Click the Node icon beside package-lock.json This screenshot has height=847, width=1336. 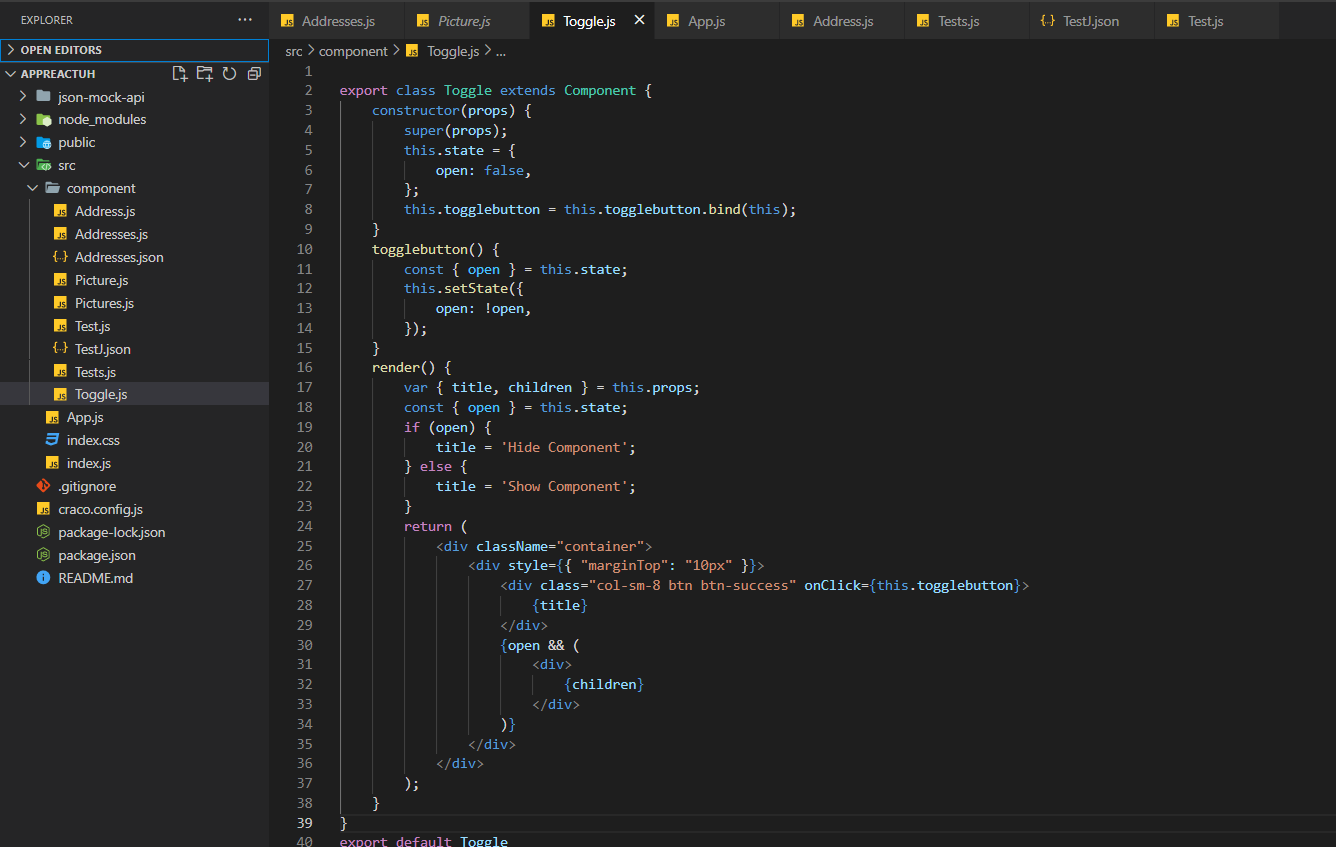43,532
